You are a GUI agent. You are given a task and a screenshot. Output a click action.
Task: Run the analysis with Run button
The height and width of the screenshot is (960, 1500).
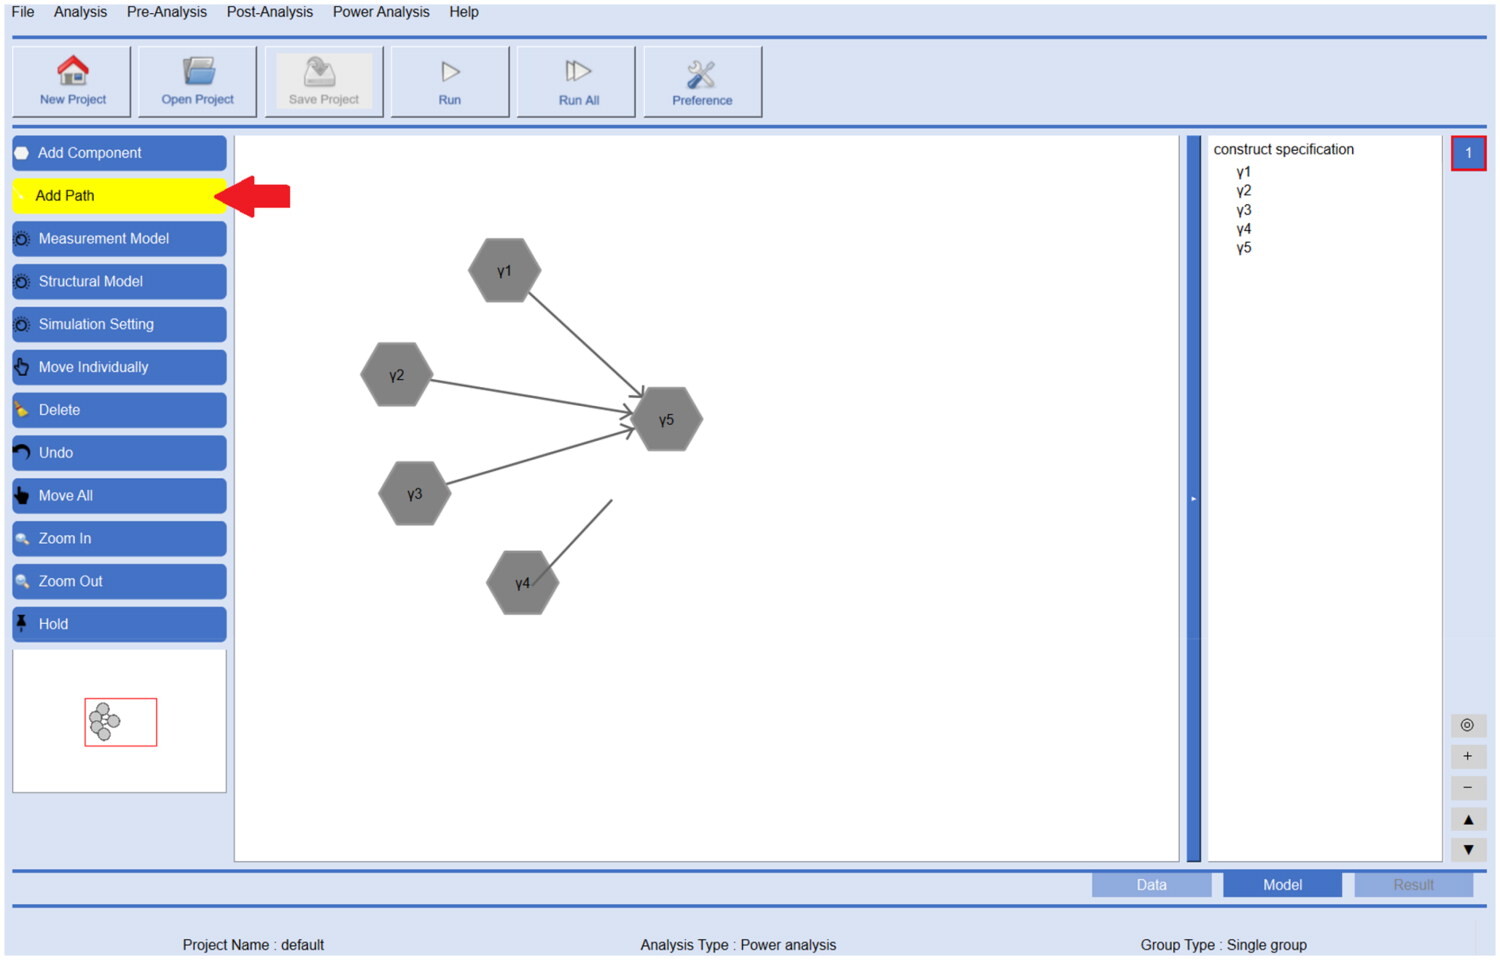[449, 82]
